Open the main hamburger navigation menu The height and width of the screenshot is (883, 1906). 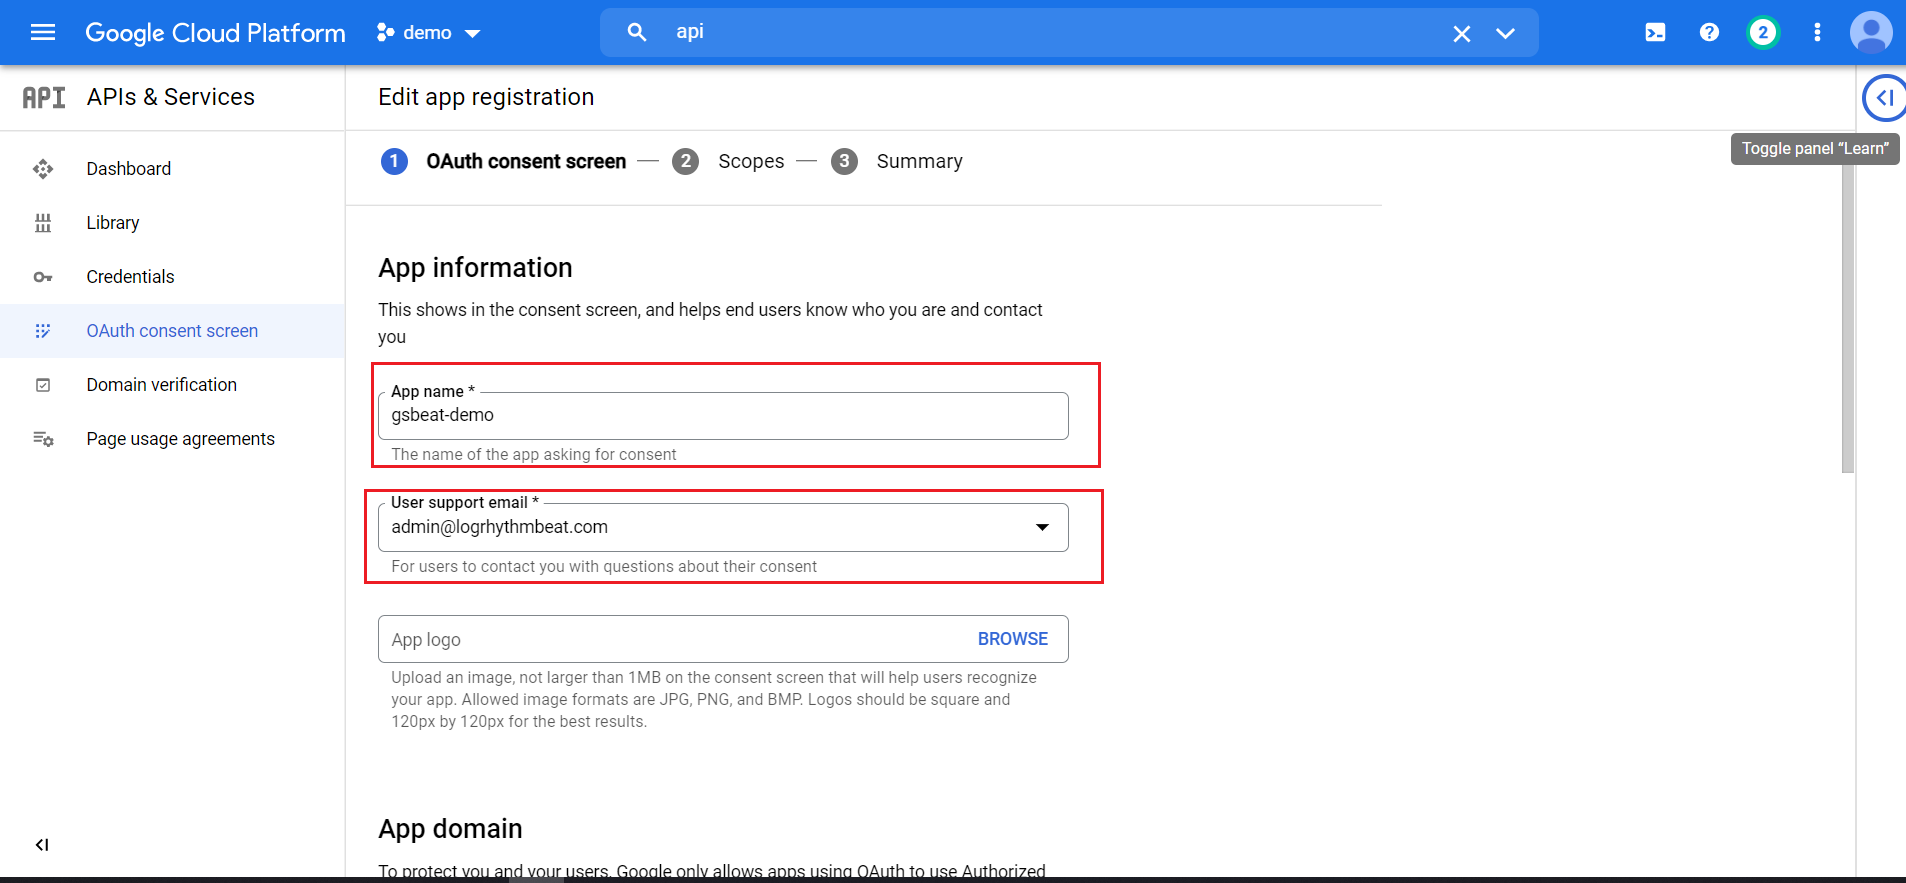(43, 33)
